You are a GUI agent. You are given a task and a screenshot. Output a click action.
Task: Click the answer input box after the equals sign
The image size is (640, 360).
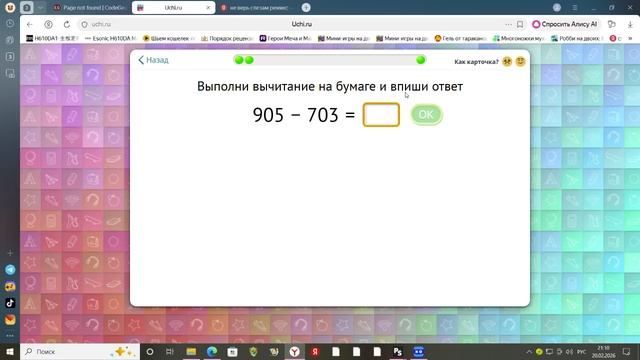pyautogui.click(x=381, y=115)
